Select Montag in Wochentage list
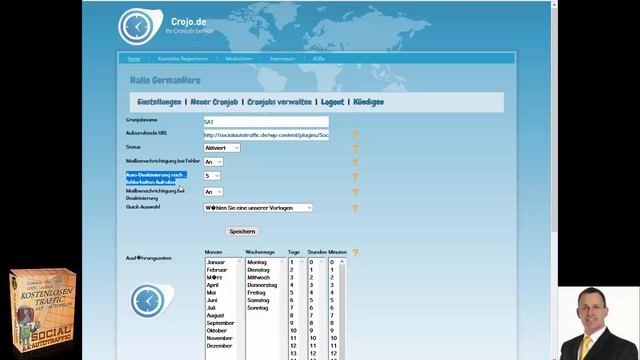The width and height of the screenshot is (640, 360). coord(257,262)
